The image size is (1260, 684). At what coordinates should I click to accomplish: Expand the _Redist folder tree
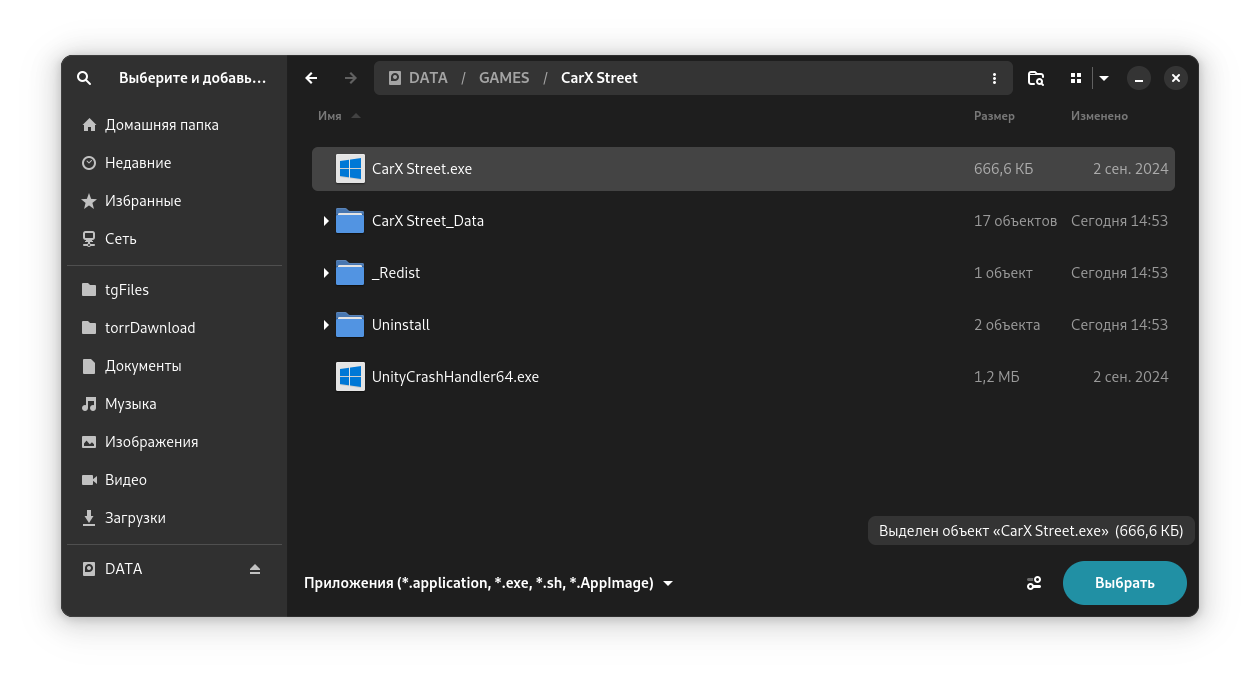[x=326, y=273]
